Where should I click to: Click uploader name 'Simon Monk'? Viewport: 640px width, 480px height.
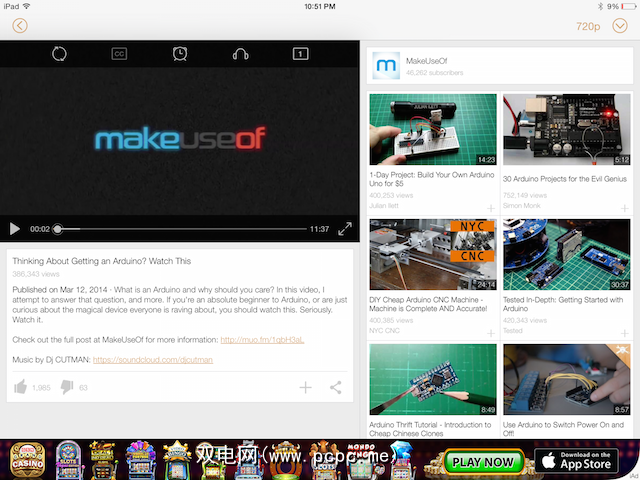[522, 206]
